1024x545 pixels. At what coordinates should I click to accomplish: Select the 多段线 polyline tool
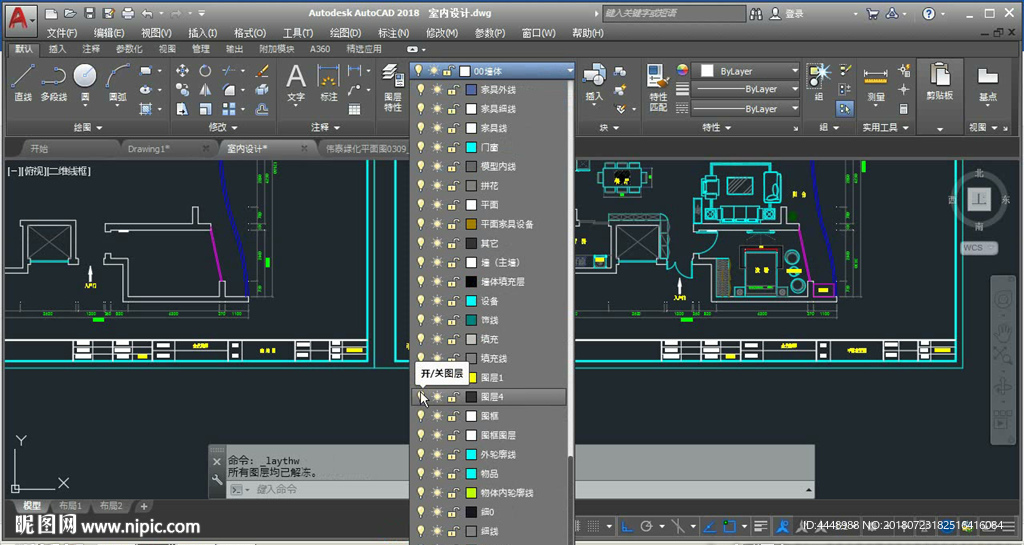coord(54,82)
